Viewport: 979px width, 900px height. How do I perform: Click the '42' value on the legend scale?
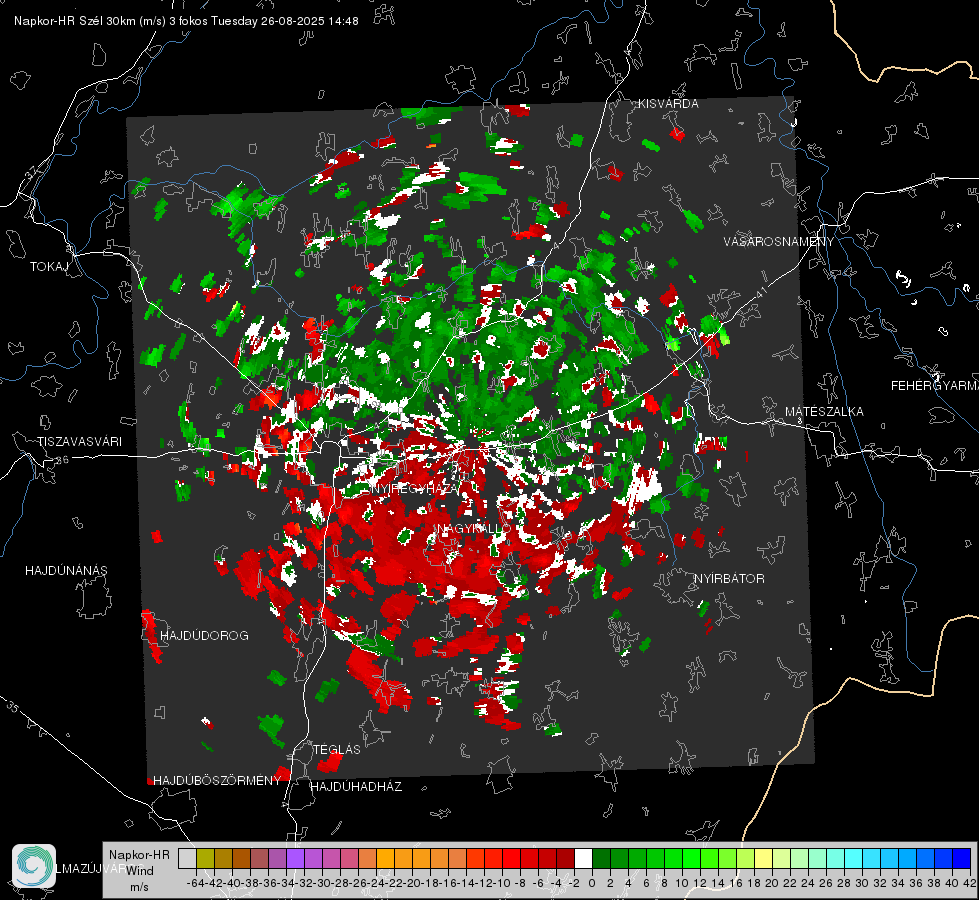(x=970, y=883)
